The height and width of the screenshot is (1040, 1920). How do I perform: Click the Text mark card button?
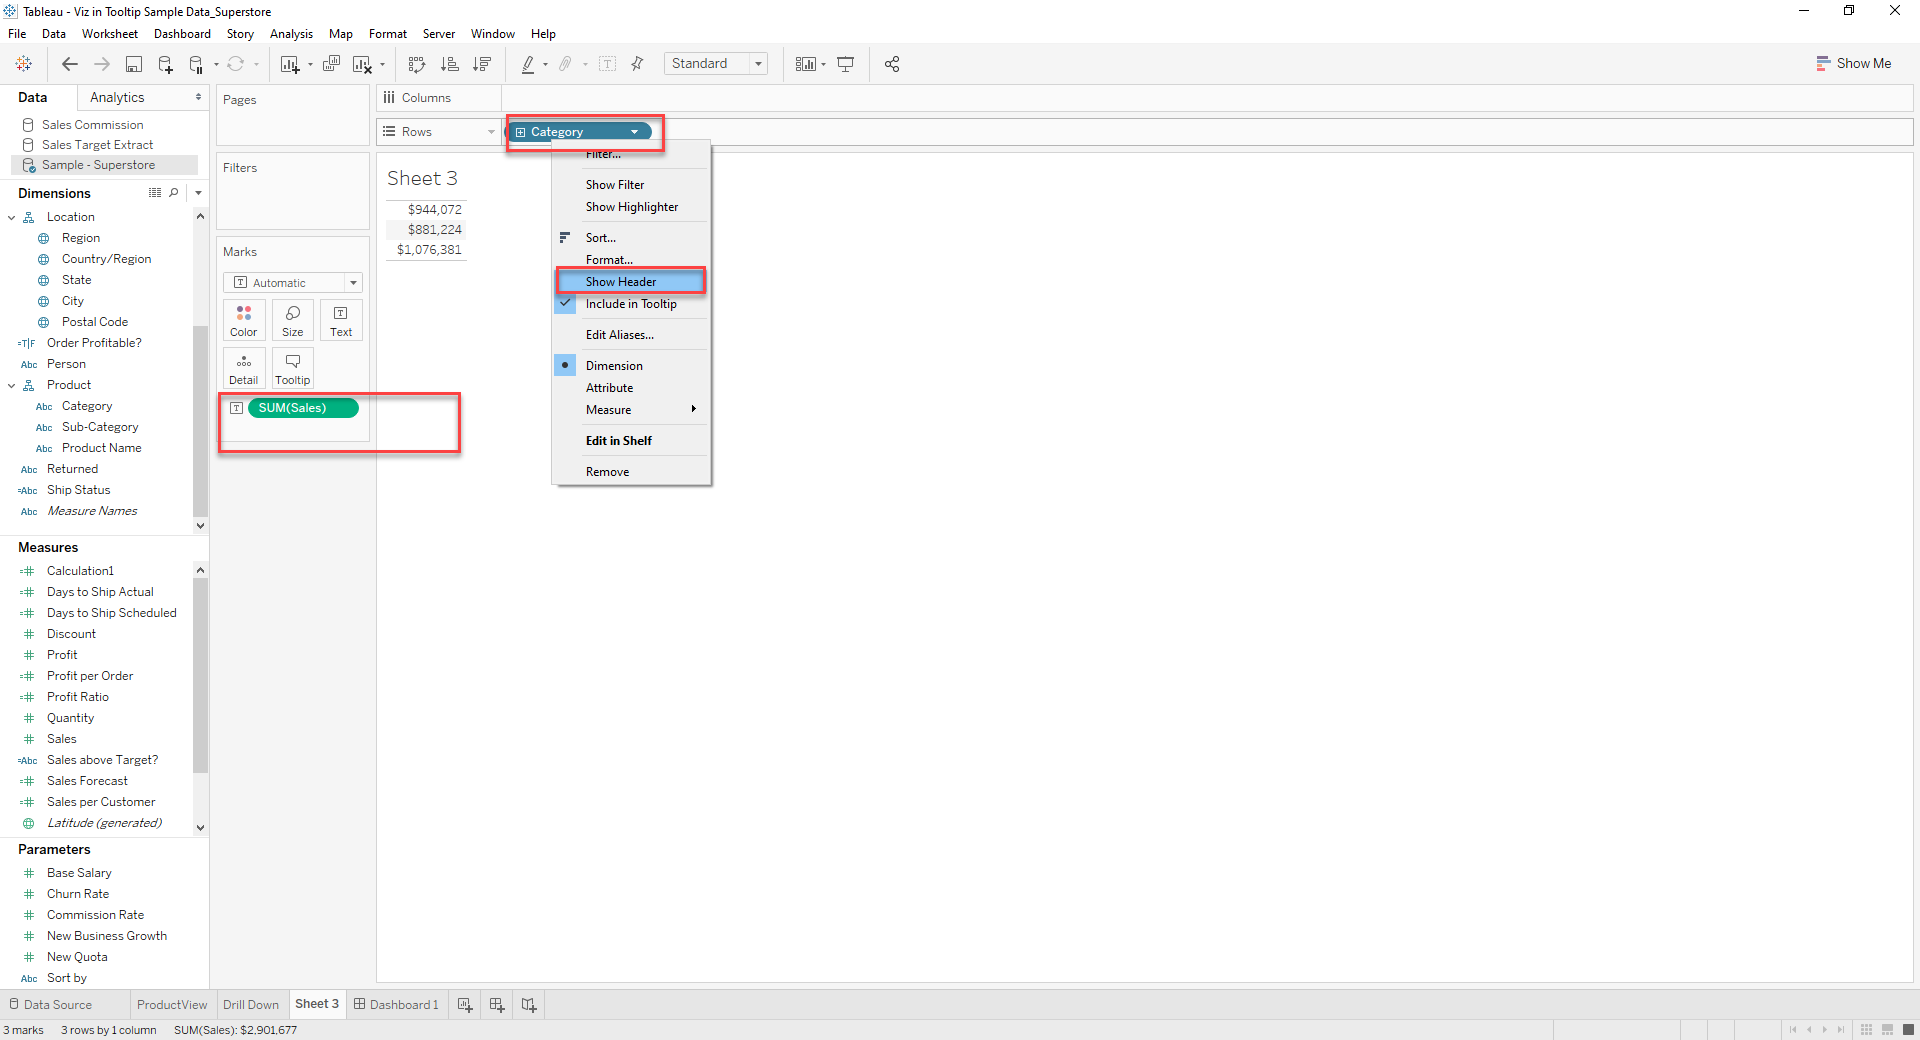click(x=341, y=320)
